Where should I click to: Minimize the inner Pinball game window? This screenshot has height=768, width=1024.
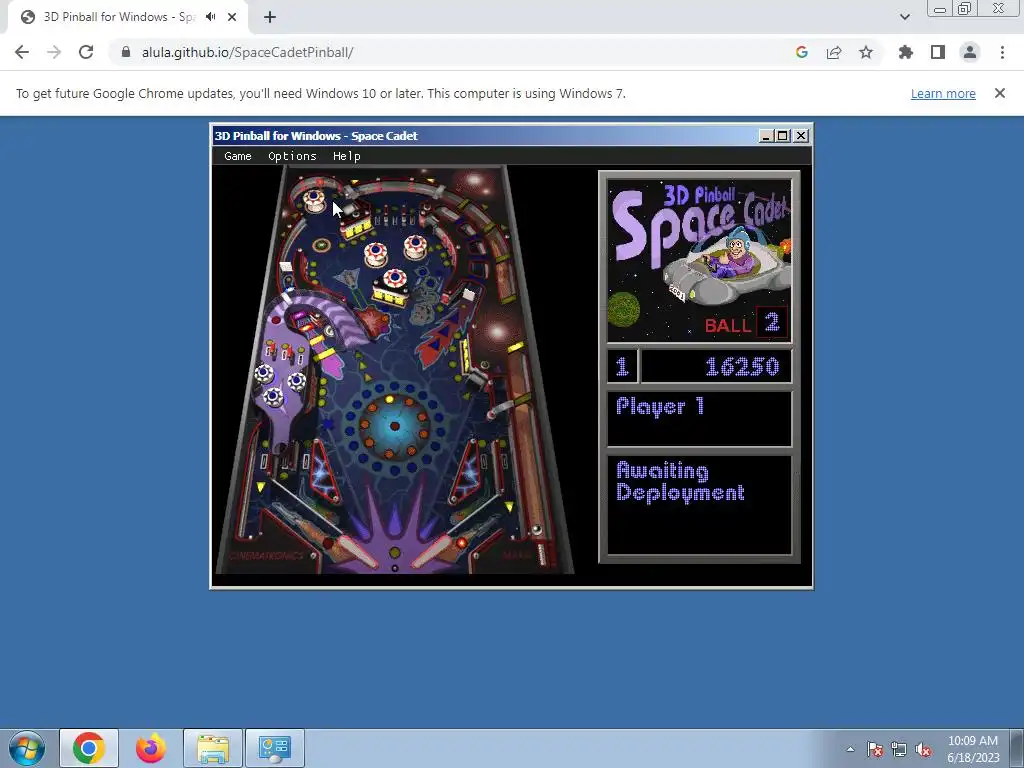point(766,136)
